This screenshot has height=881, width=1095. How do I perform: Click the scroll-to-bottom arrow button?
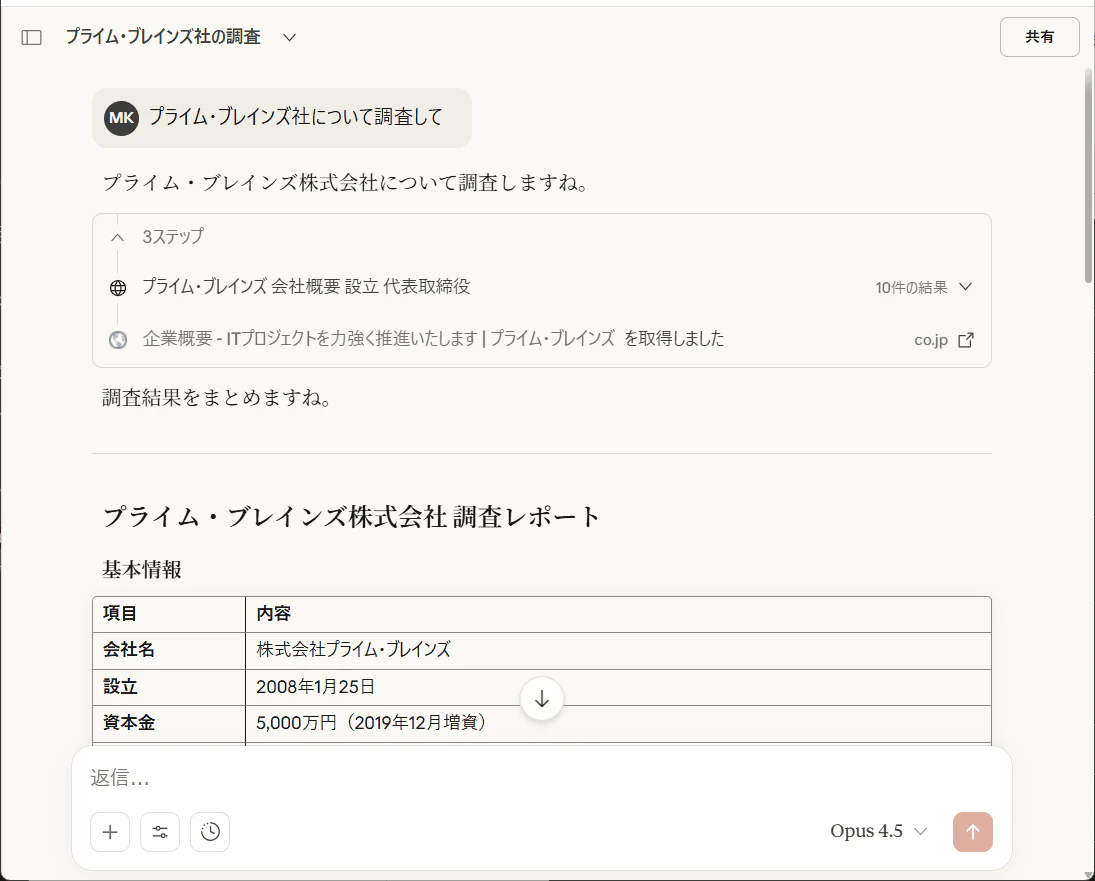point(542,699)
